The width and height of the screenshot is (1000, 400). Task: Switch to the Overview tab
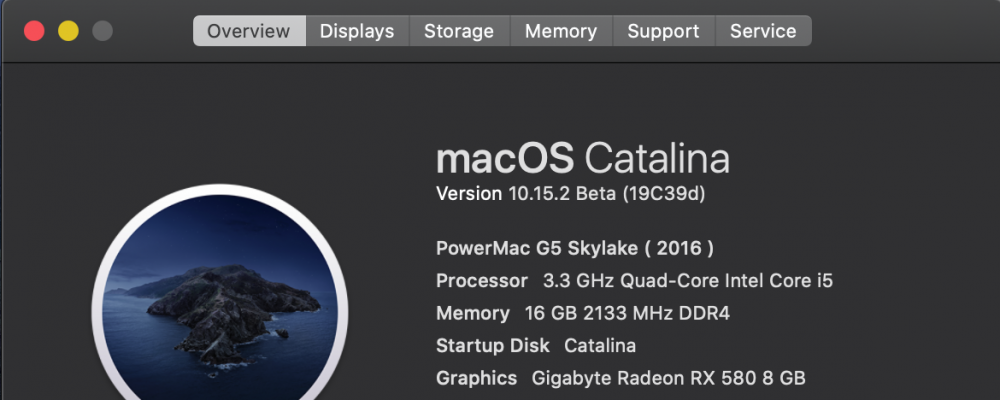click(249, 31)
